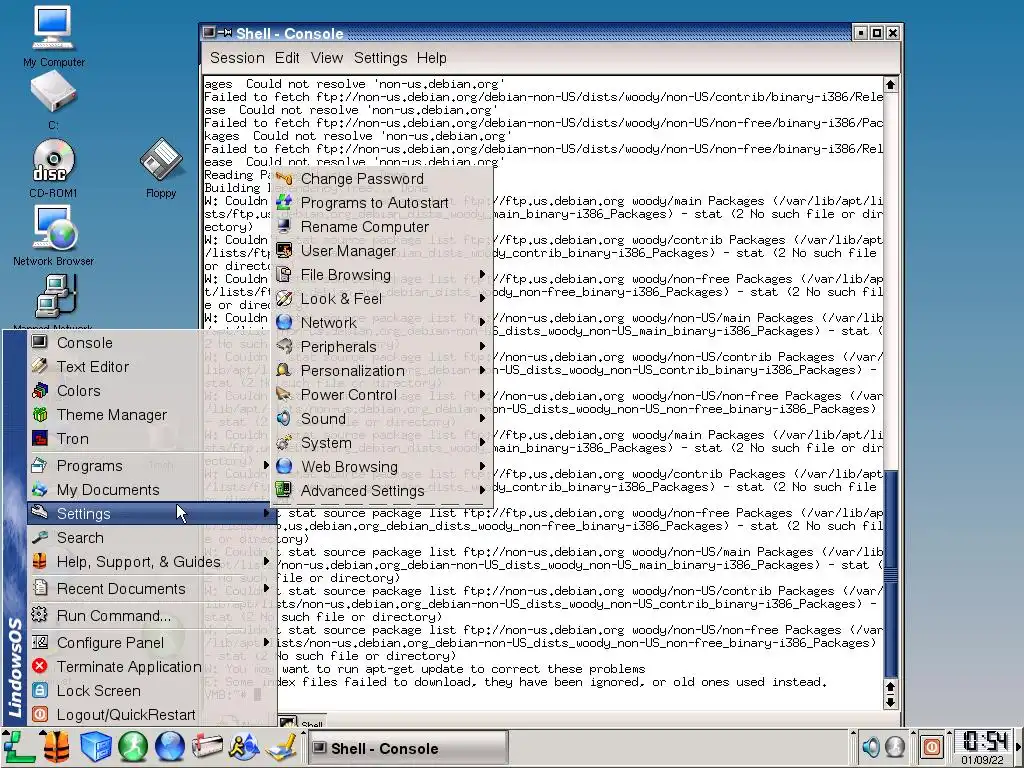Expand the Settings submenu arrow

coord(266,513)
